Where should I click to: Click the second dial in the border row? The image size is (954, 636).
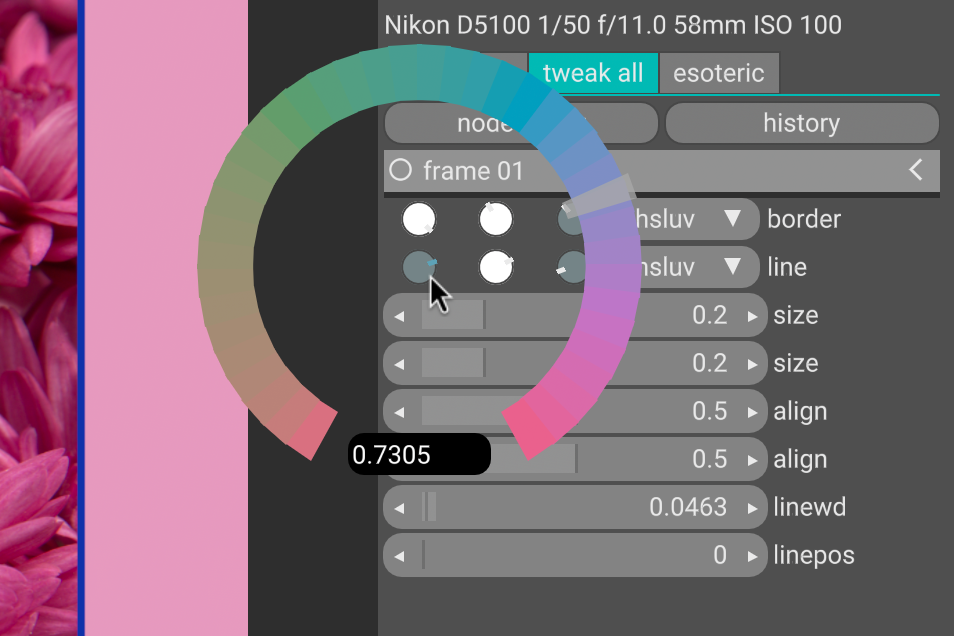(x=496, y=219)
